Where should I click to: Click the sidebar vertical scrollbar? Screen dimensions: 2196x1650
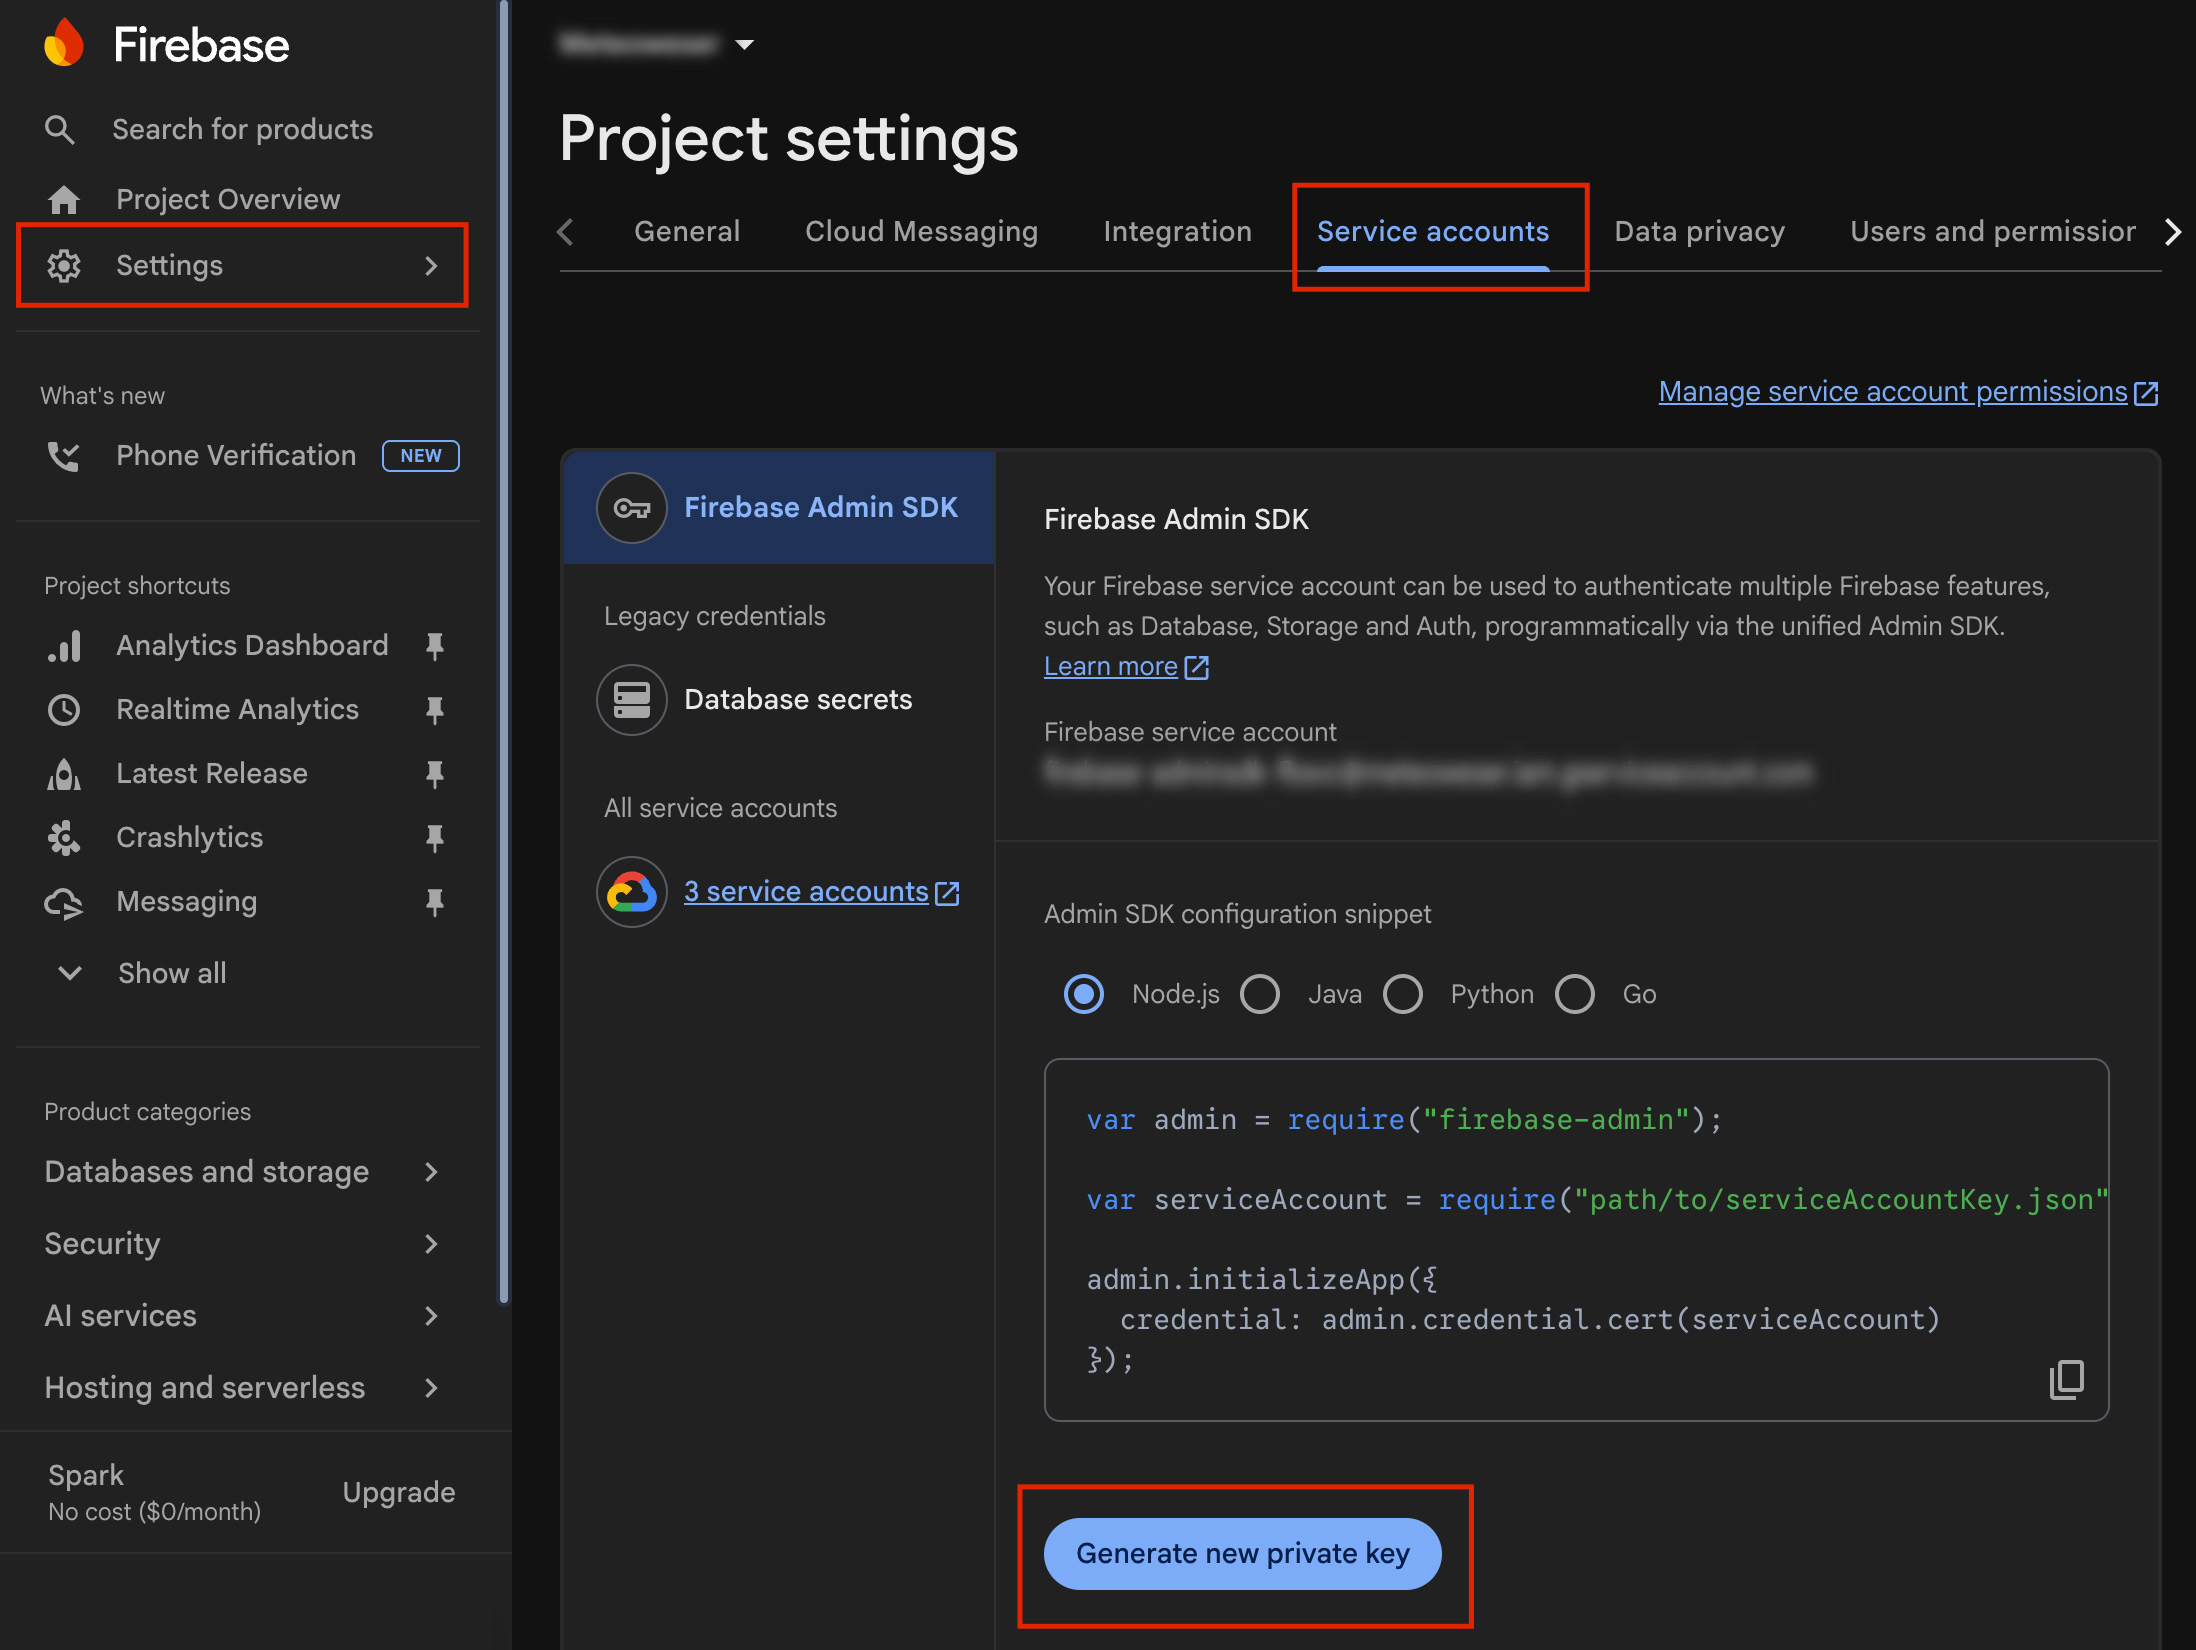(504, 650)
